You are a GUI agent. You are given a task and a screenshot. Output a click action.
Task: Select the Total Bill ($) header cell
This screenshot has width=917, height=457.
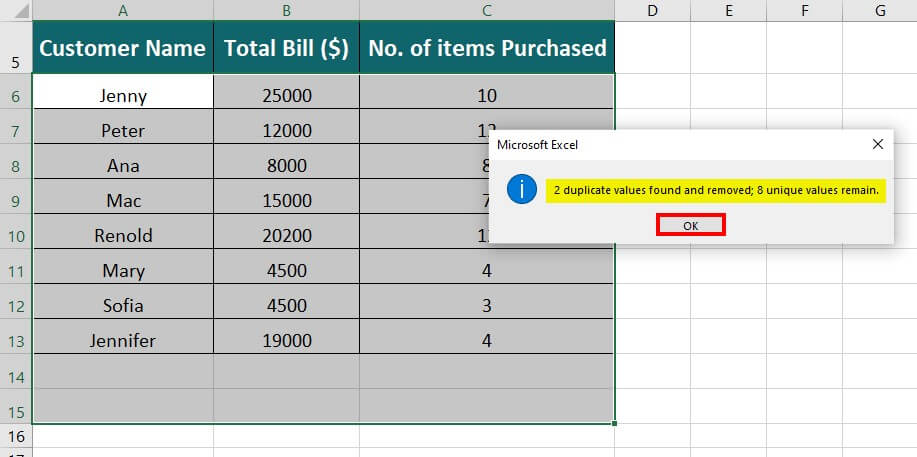(x=287, y=48)
